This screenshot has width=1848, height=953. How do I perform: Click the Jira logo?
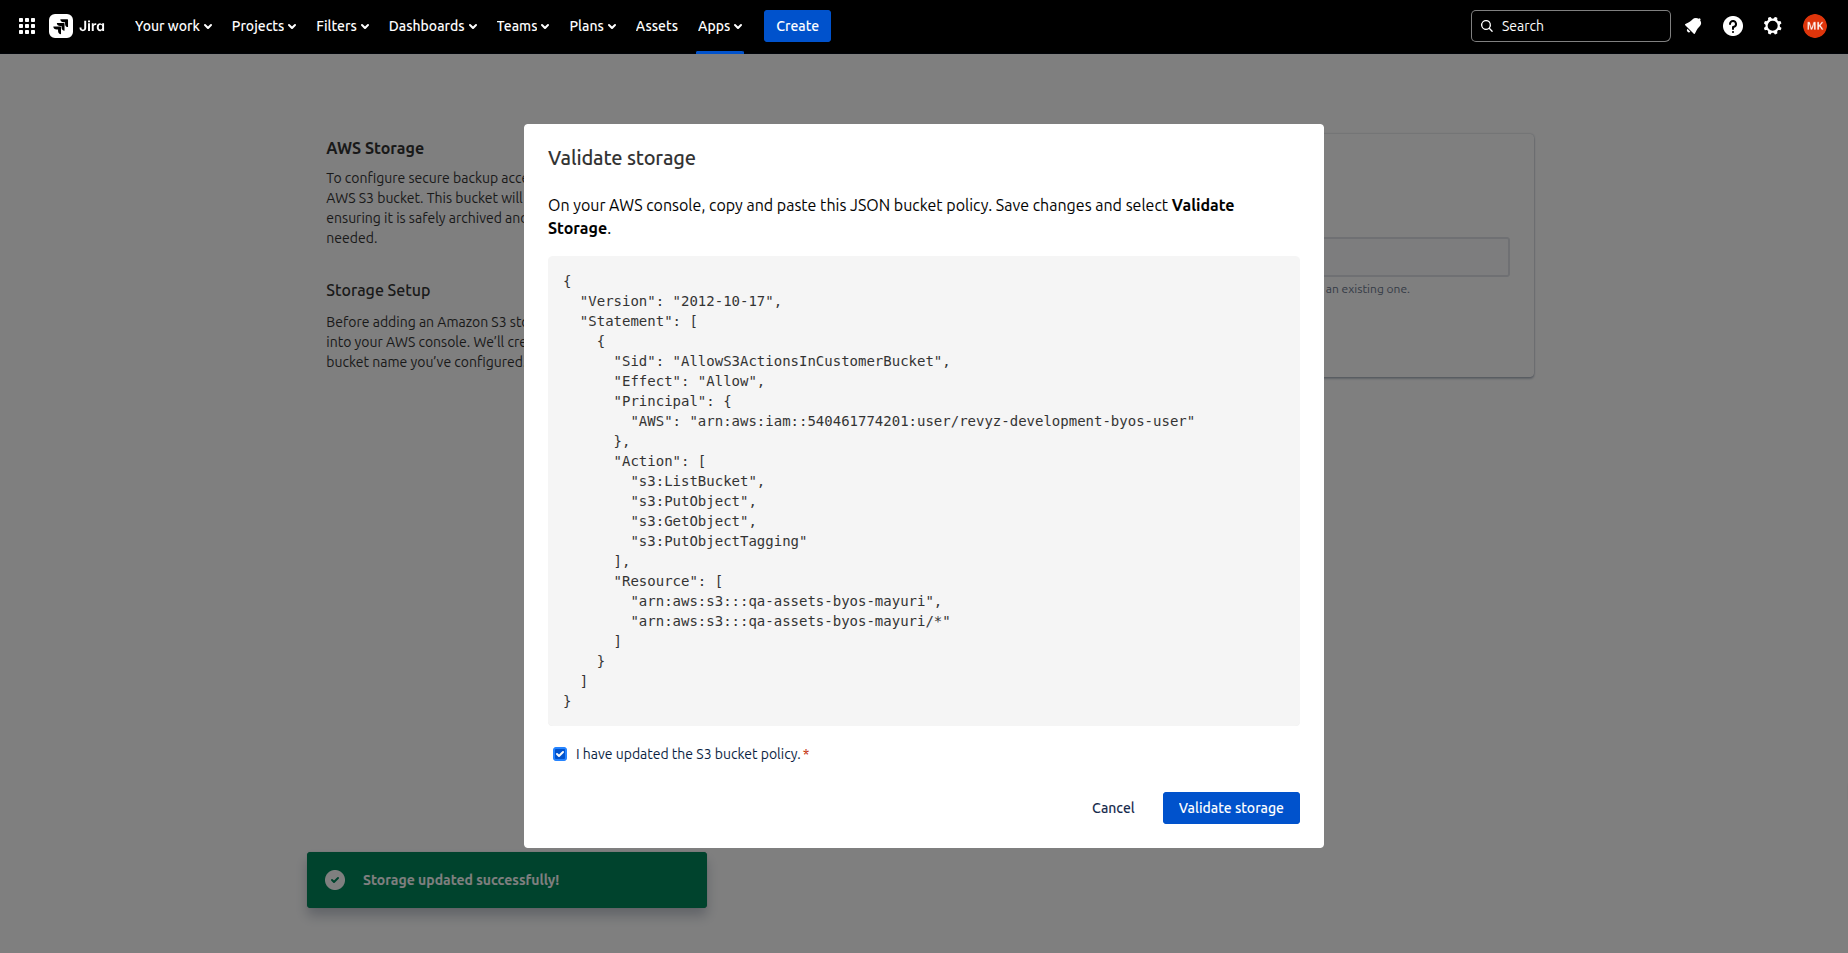click(78, 26)
